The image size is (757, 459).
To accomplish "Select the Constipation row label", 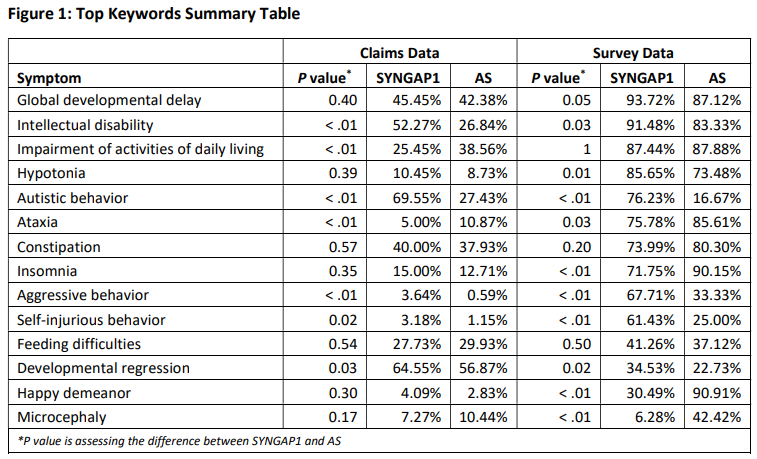I will [59, 246].
